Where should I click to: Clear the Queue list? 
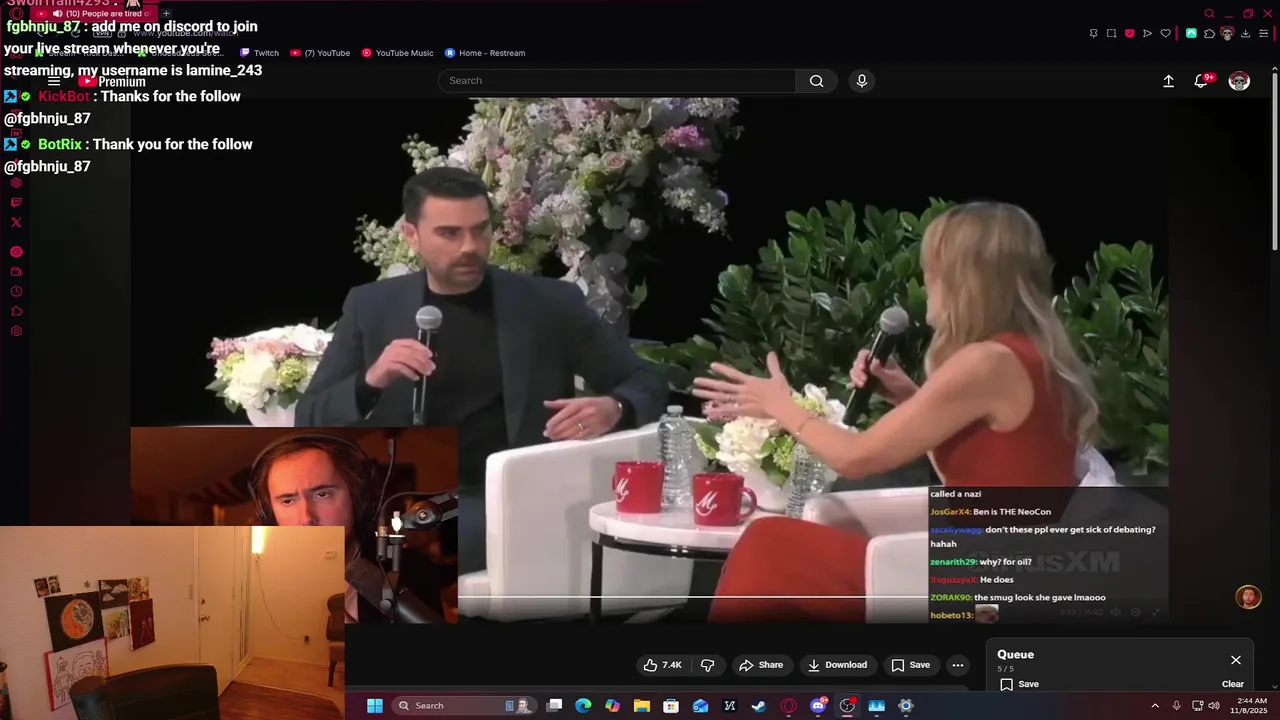point(1233,684)
